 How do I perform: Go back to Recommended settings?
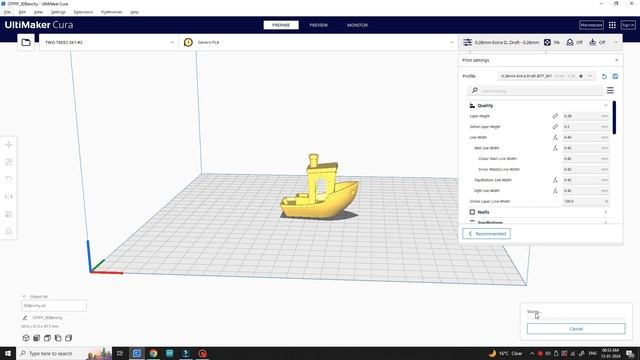(487, 234)
